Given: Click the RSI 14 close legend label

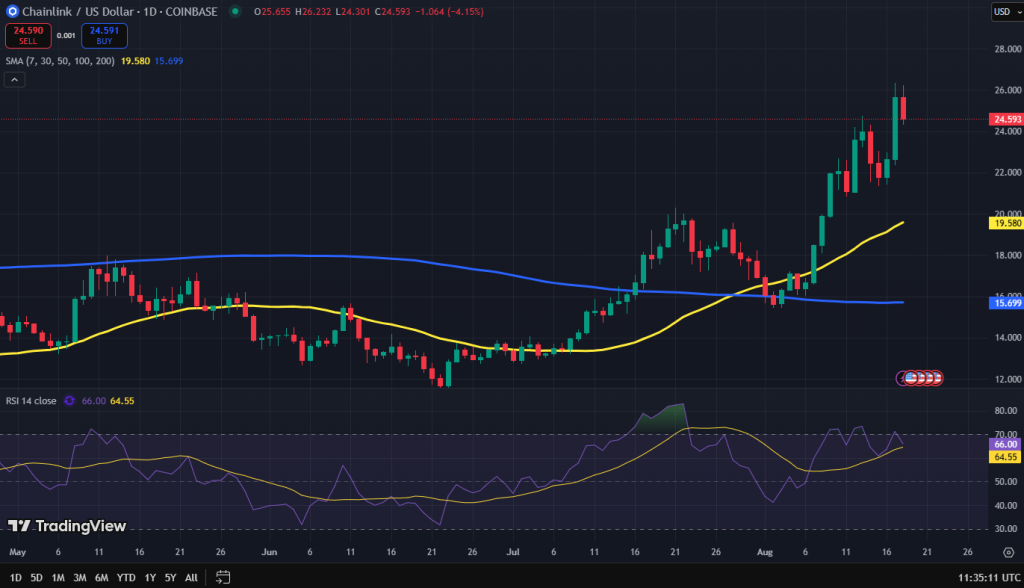Looking at the screenshot, I should (x=31, y=400).
